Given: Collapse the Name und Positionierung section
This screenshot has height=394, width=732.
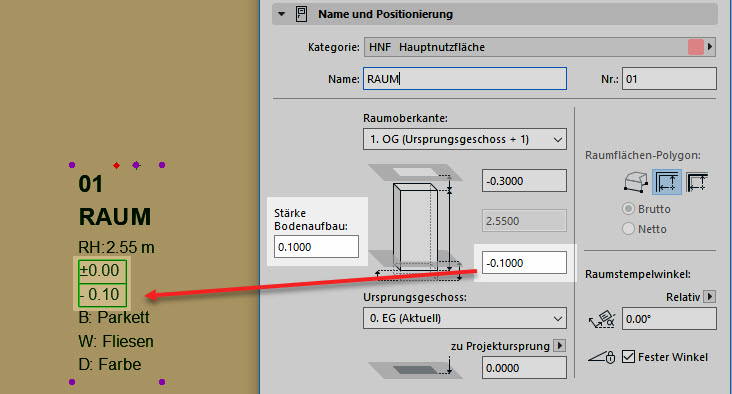Looking at the screenshot, I should [282, 14].
